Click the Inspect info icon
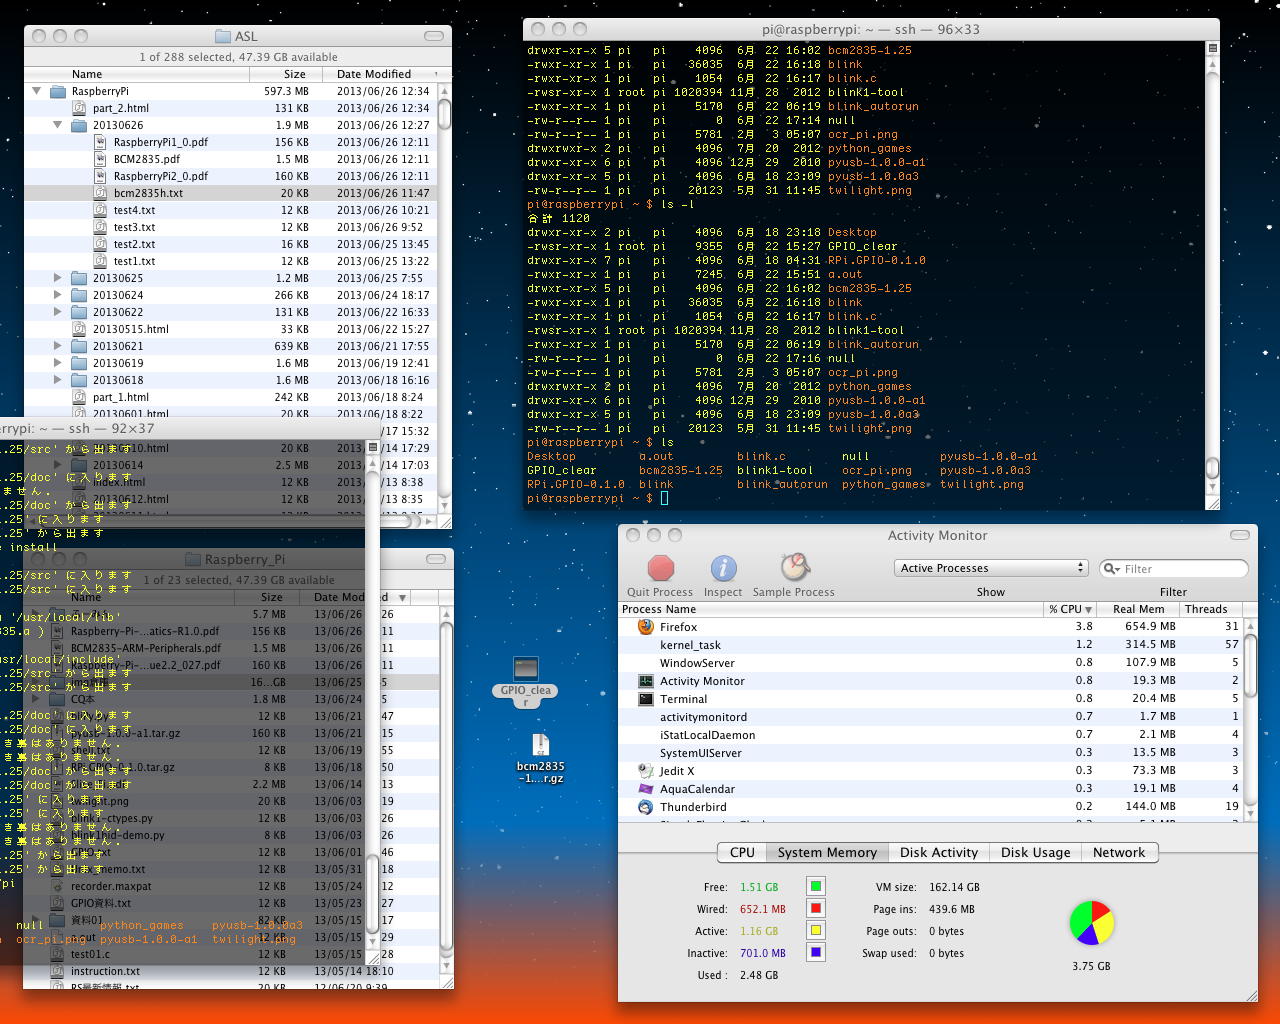 point(723,568)
